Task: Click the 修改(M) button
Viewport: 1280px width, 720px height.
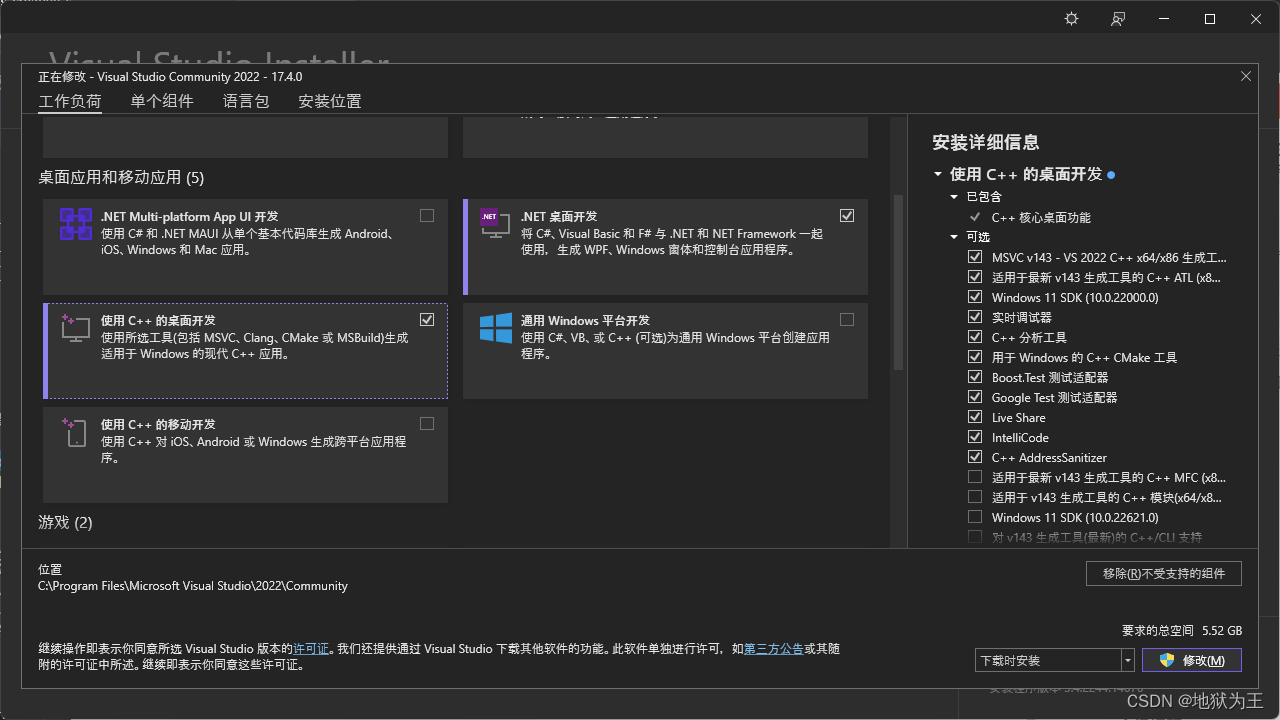Action: pyautogui.click(x=1192, y=660)
